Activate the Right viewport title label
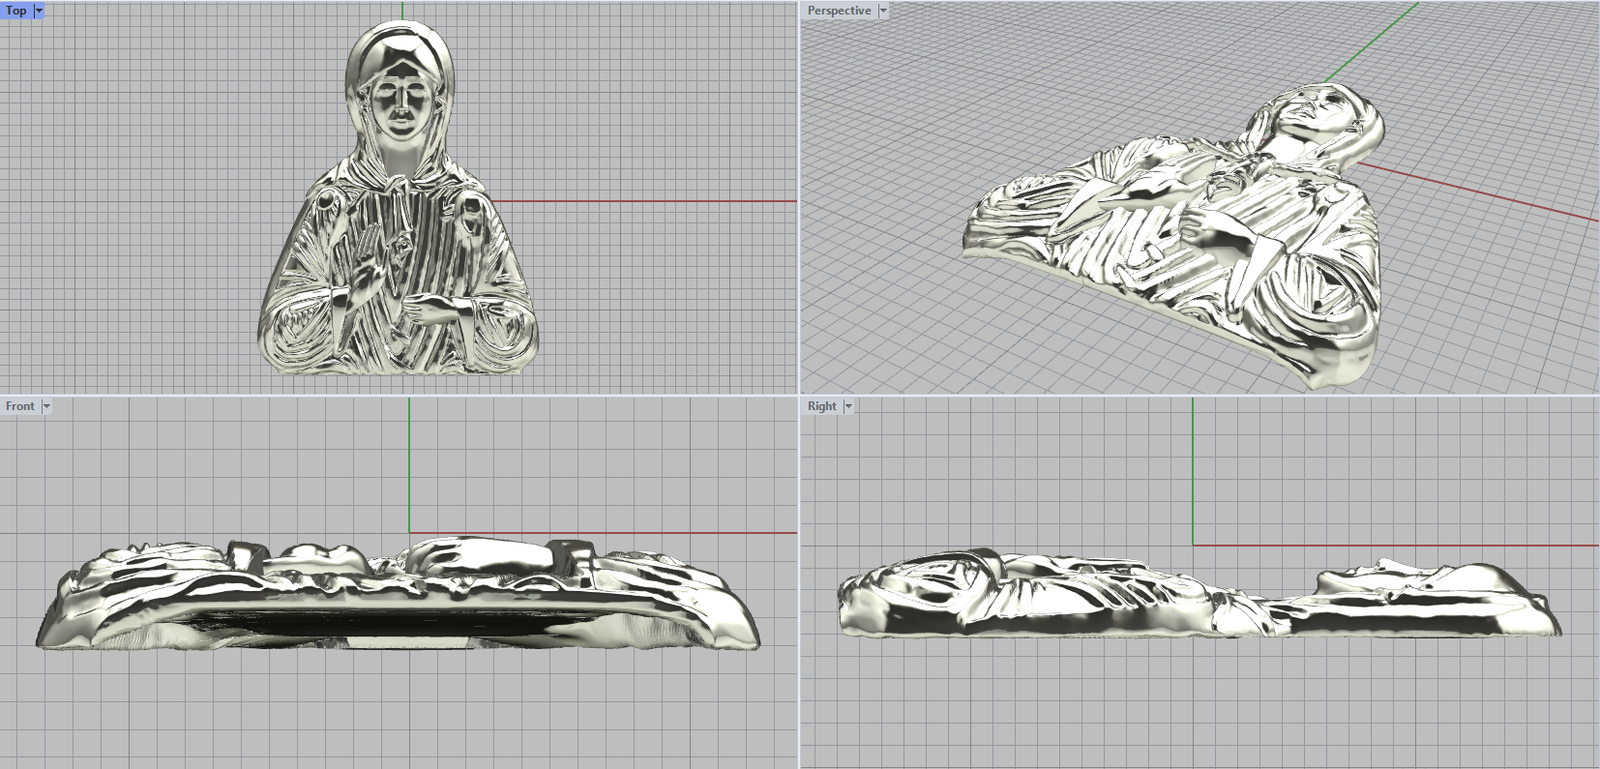The image size is (1600, 769). [822, 407]
